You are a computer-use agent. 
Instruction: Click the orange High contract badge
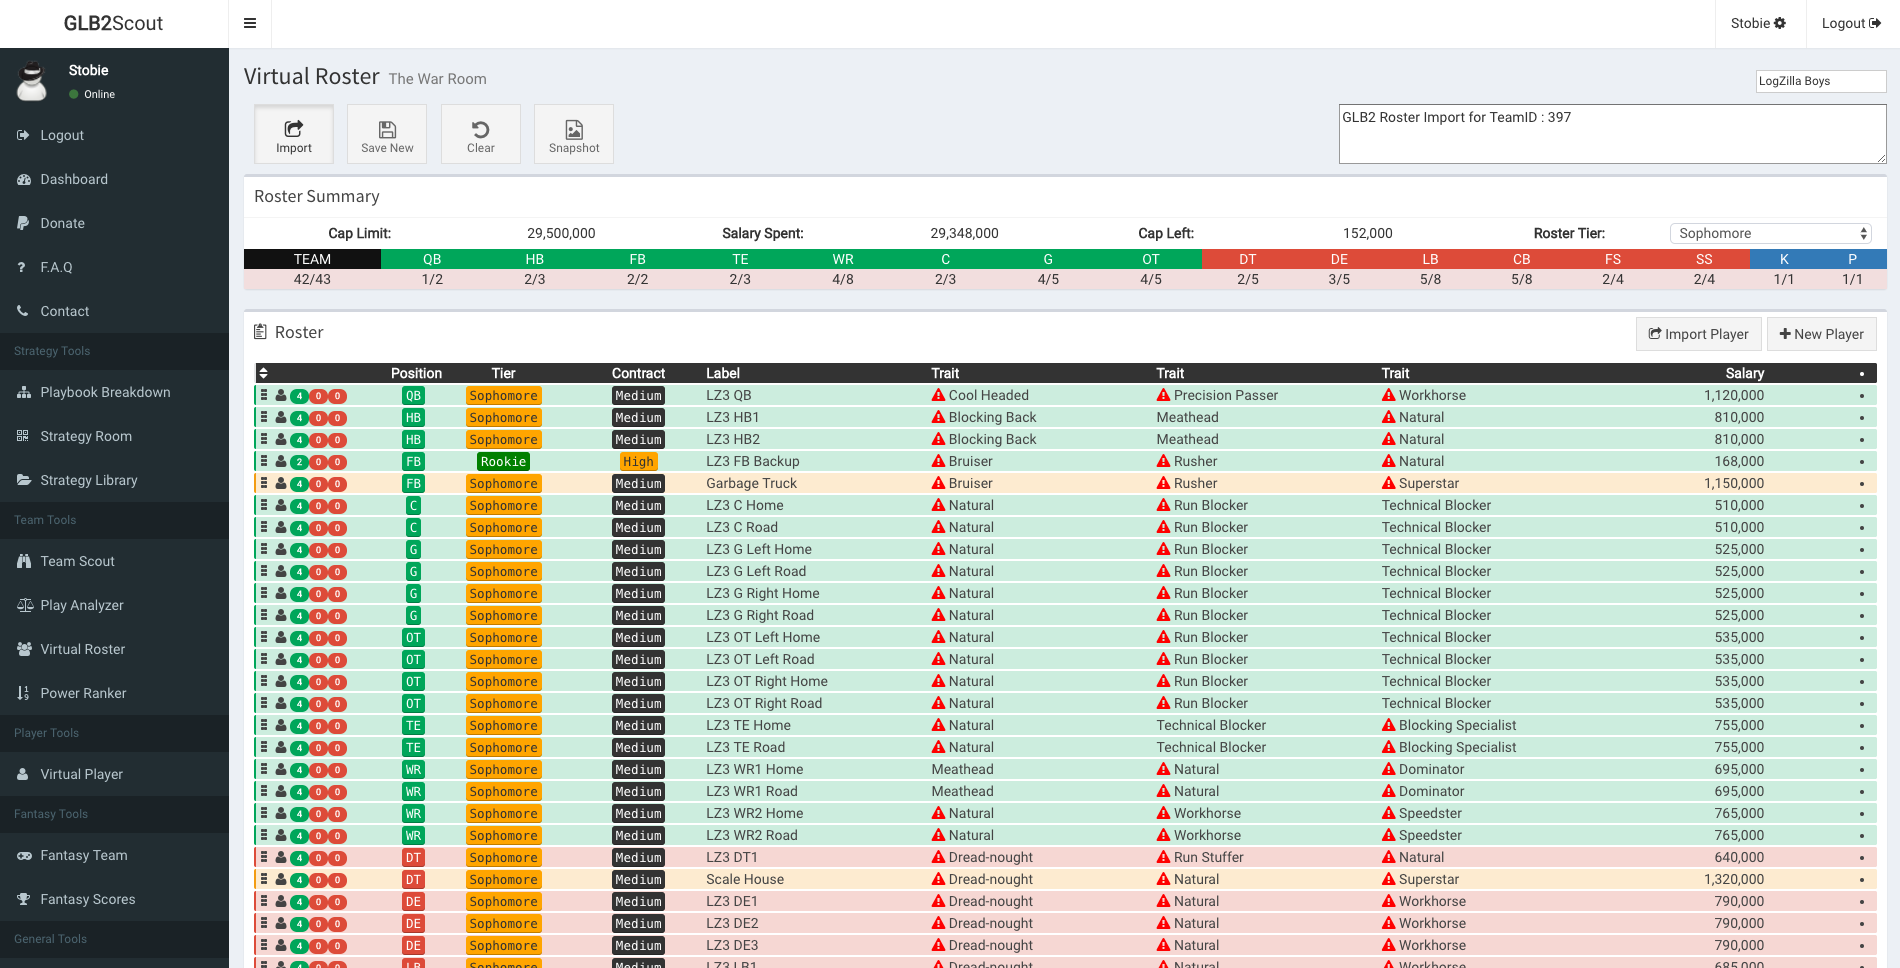pyautogui.click(x=638, y=462)
